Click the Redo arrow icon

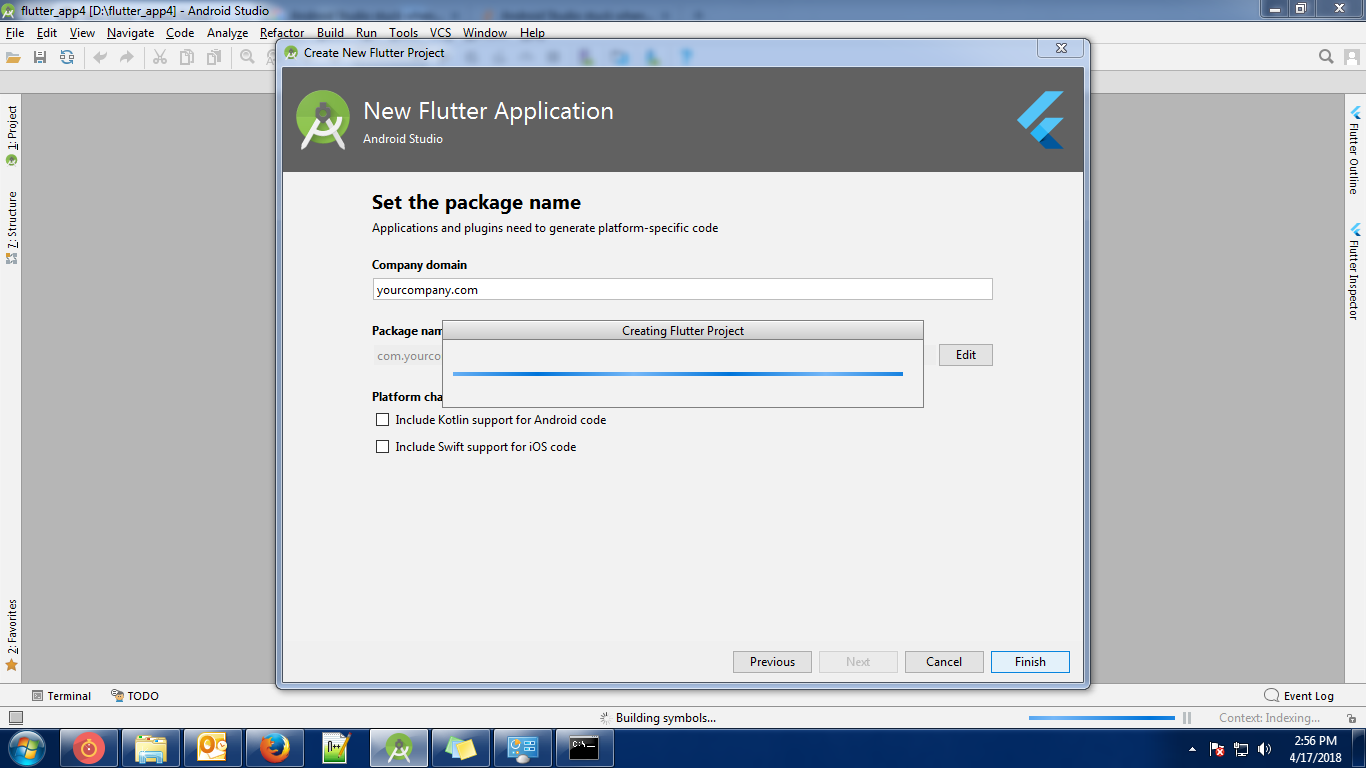click(126, 57)
